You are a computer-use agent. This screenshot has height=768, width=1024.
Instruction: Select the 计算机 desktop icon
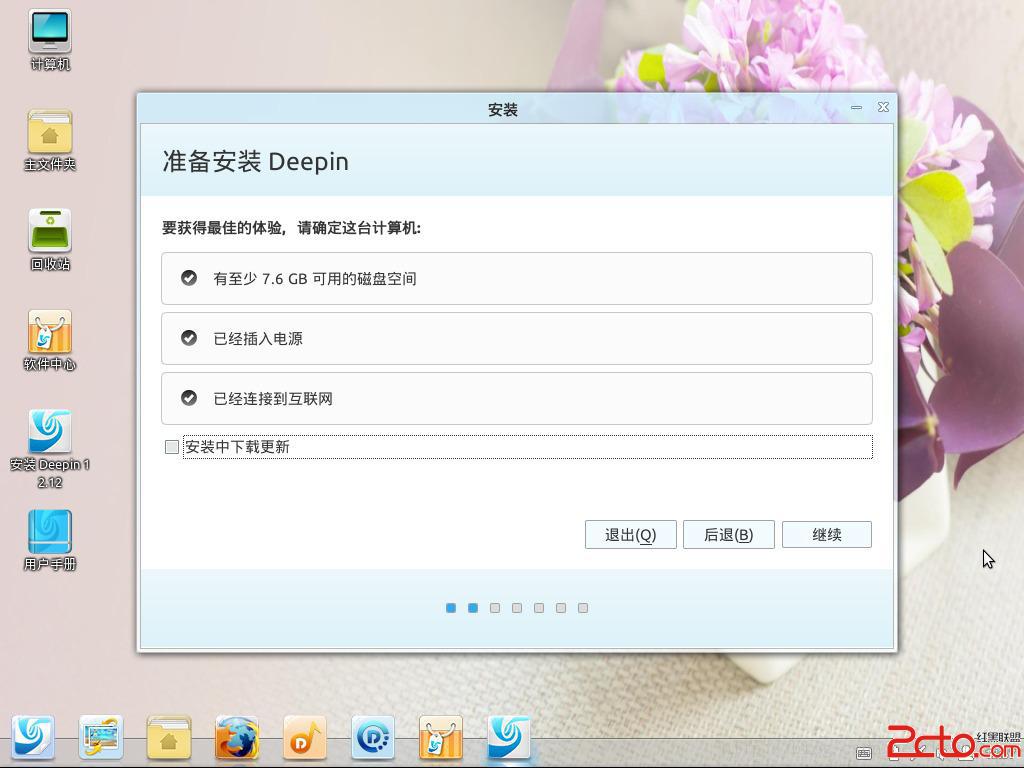tap(50, 40)
